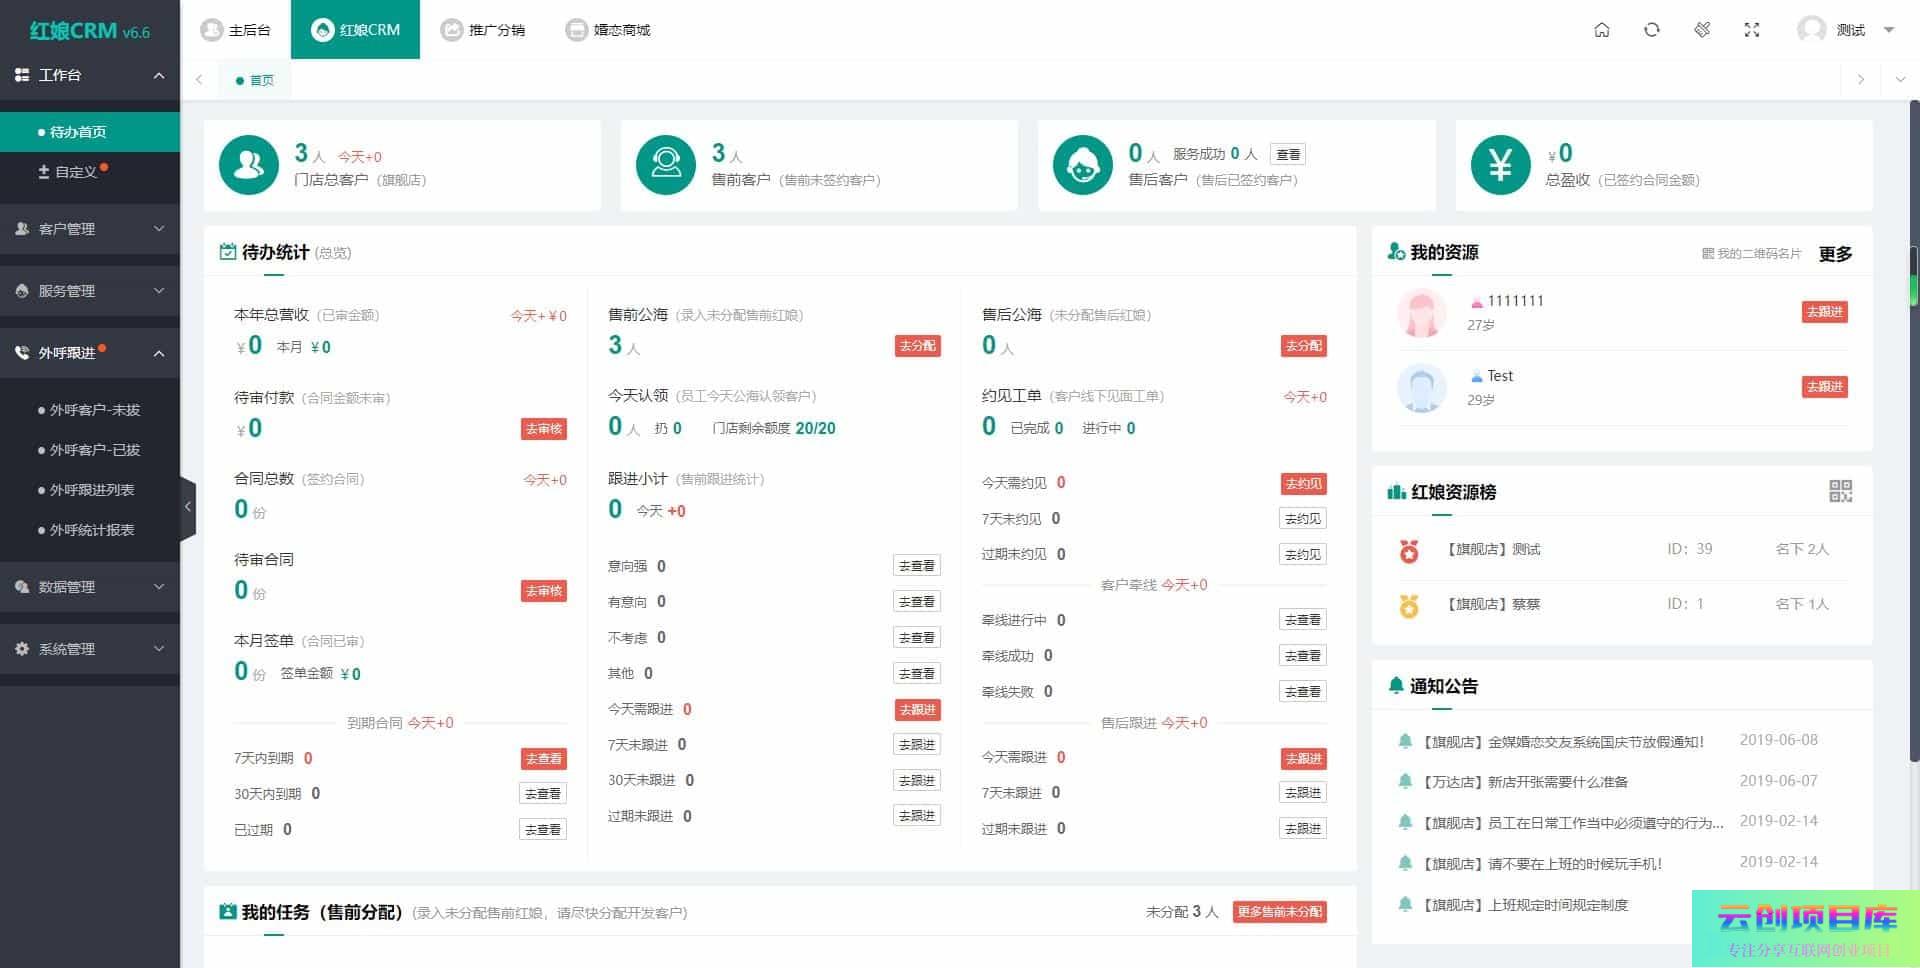Click the 售前客户 headset icon

click(x=666, y=165)
